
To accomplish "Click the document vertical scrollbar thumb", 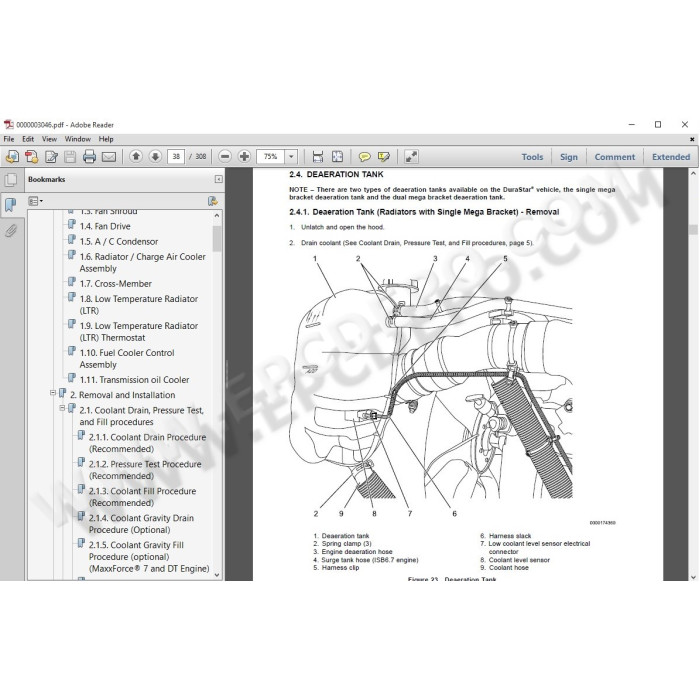I will 693,229.
